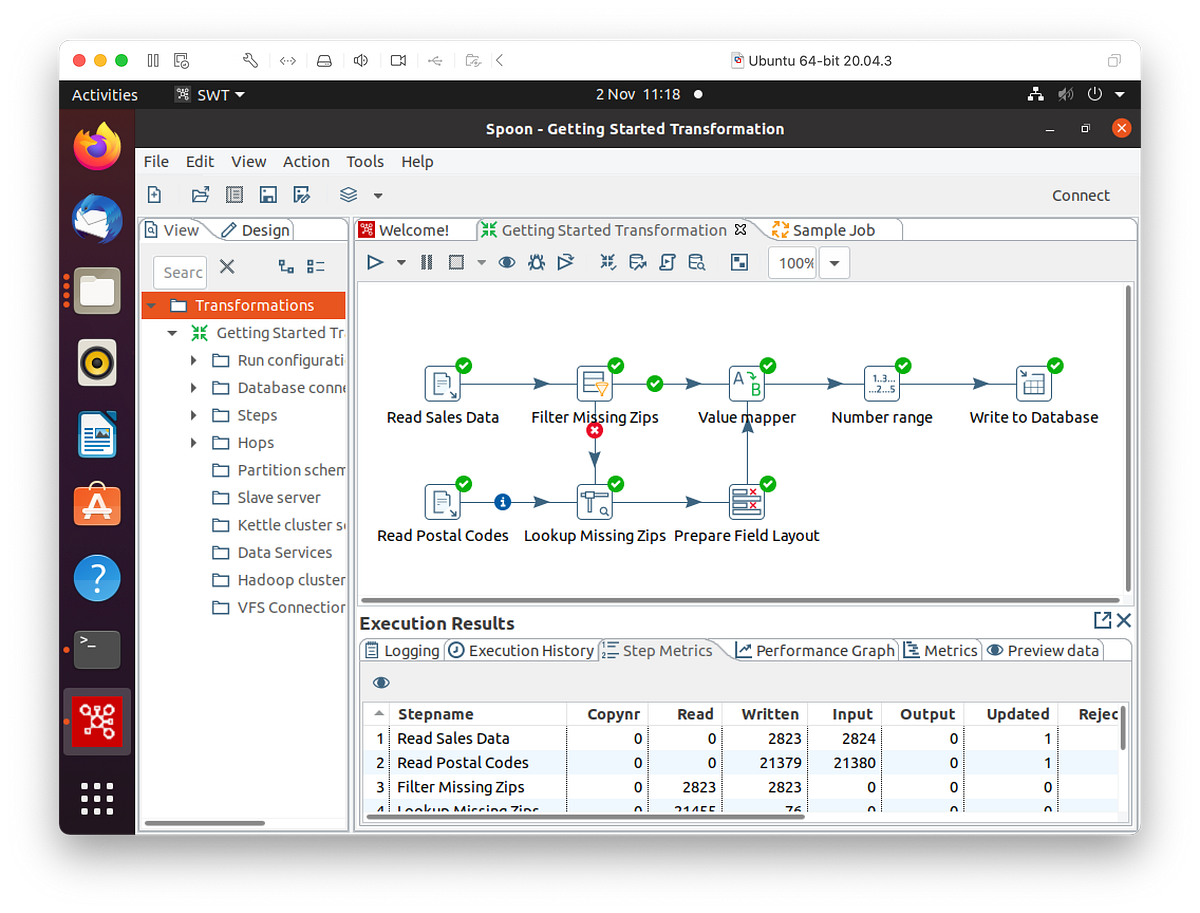The height and width of the screenshot is (913, 1200).
Task: Save the transformation with the save icon
Action: 268,194
